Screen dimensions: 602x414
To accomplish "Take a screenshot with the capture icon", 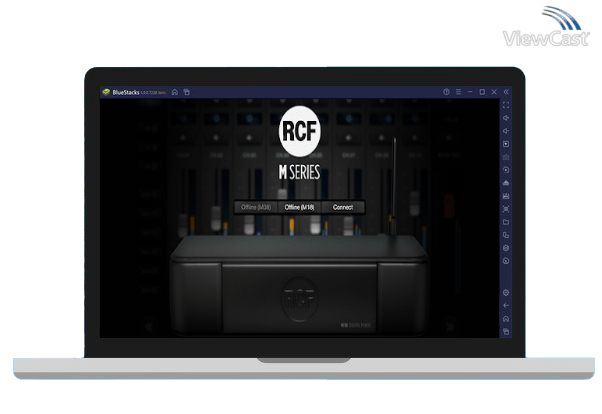I will point(506,209).
